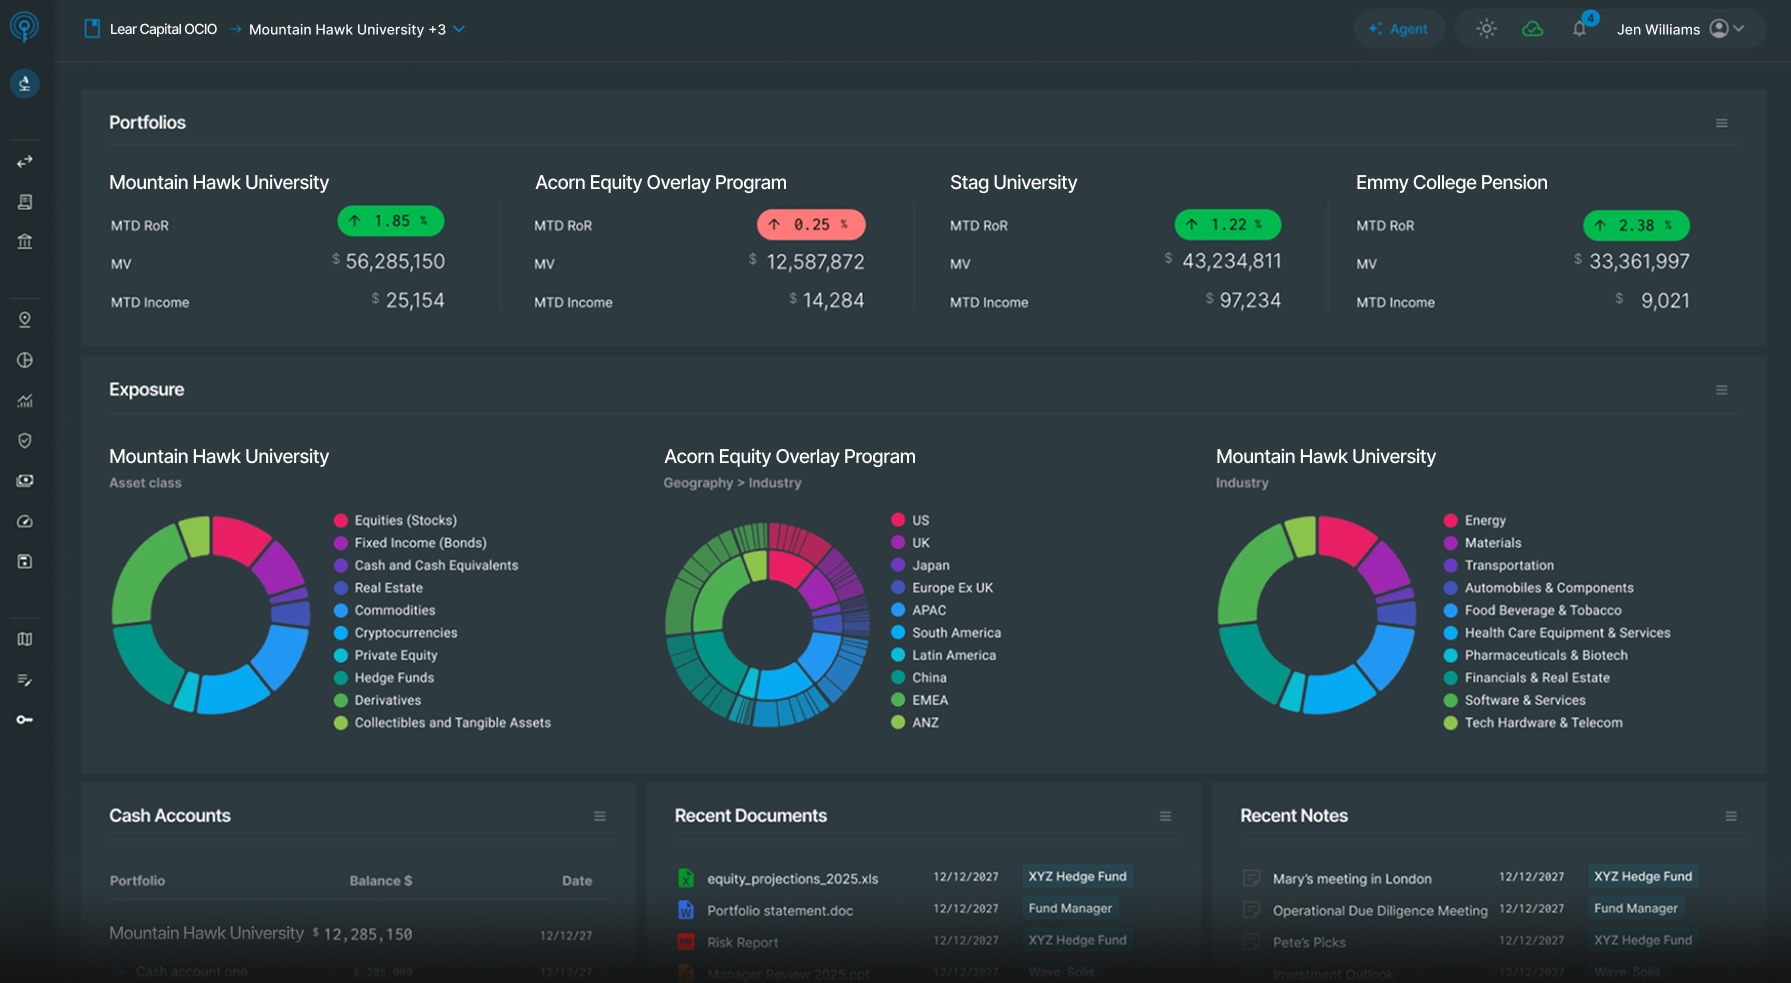Select the key icon at sidebar bottom
This screenshot has width=1791, height=983.
25,718
